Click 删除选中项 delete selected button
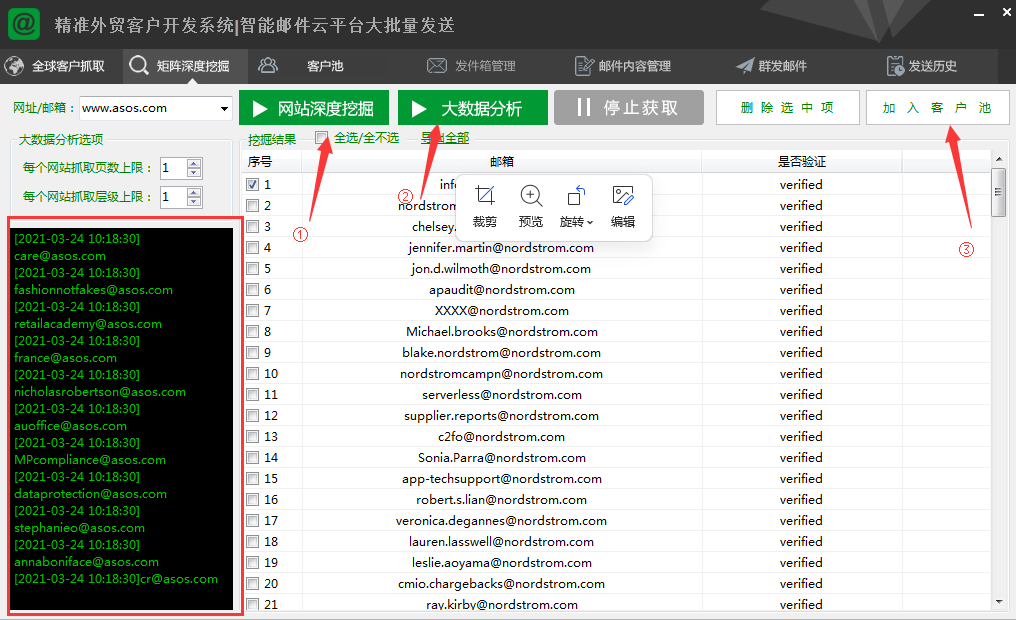This screenshot has width=1016, height=620. click(x=787, y=108)
